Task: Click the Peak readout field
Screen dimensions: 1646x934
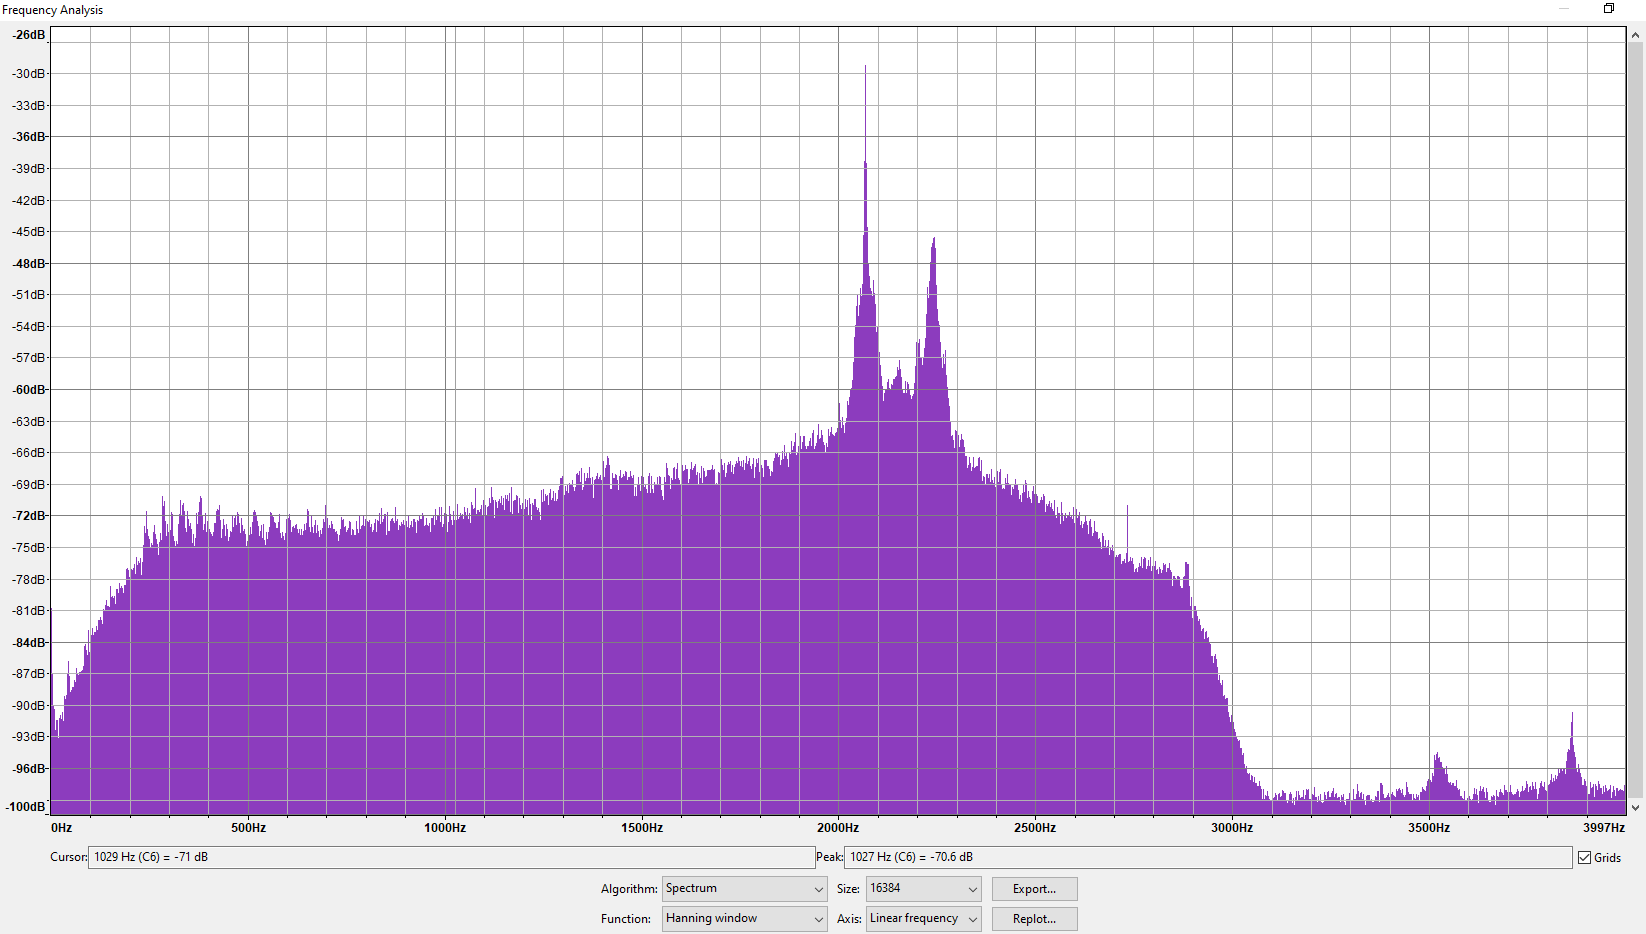Action: 1208,857
